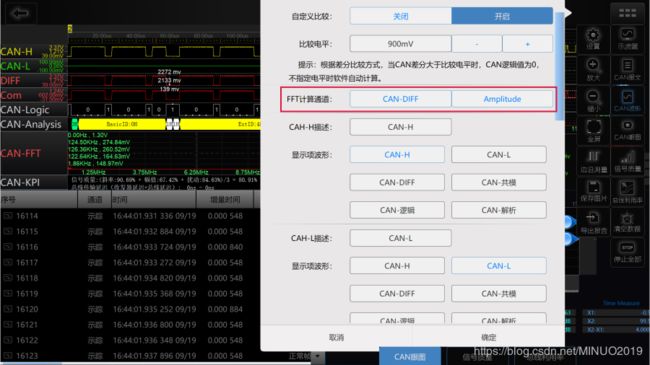Select the CAN-L channel label
This screenshot has height=365, width=650.
point(15,66)
